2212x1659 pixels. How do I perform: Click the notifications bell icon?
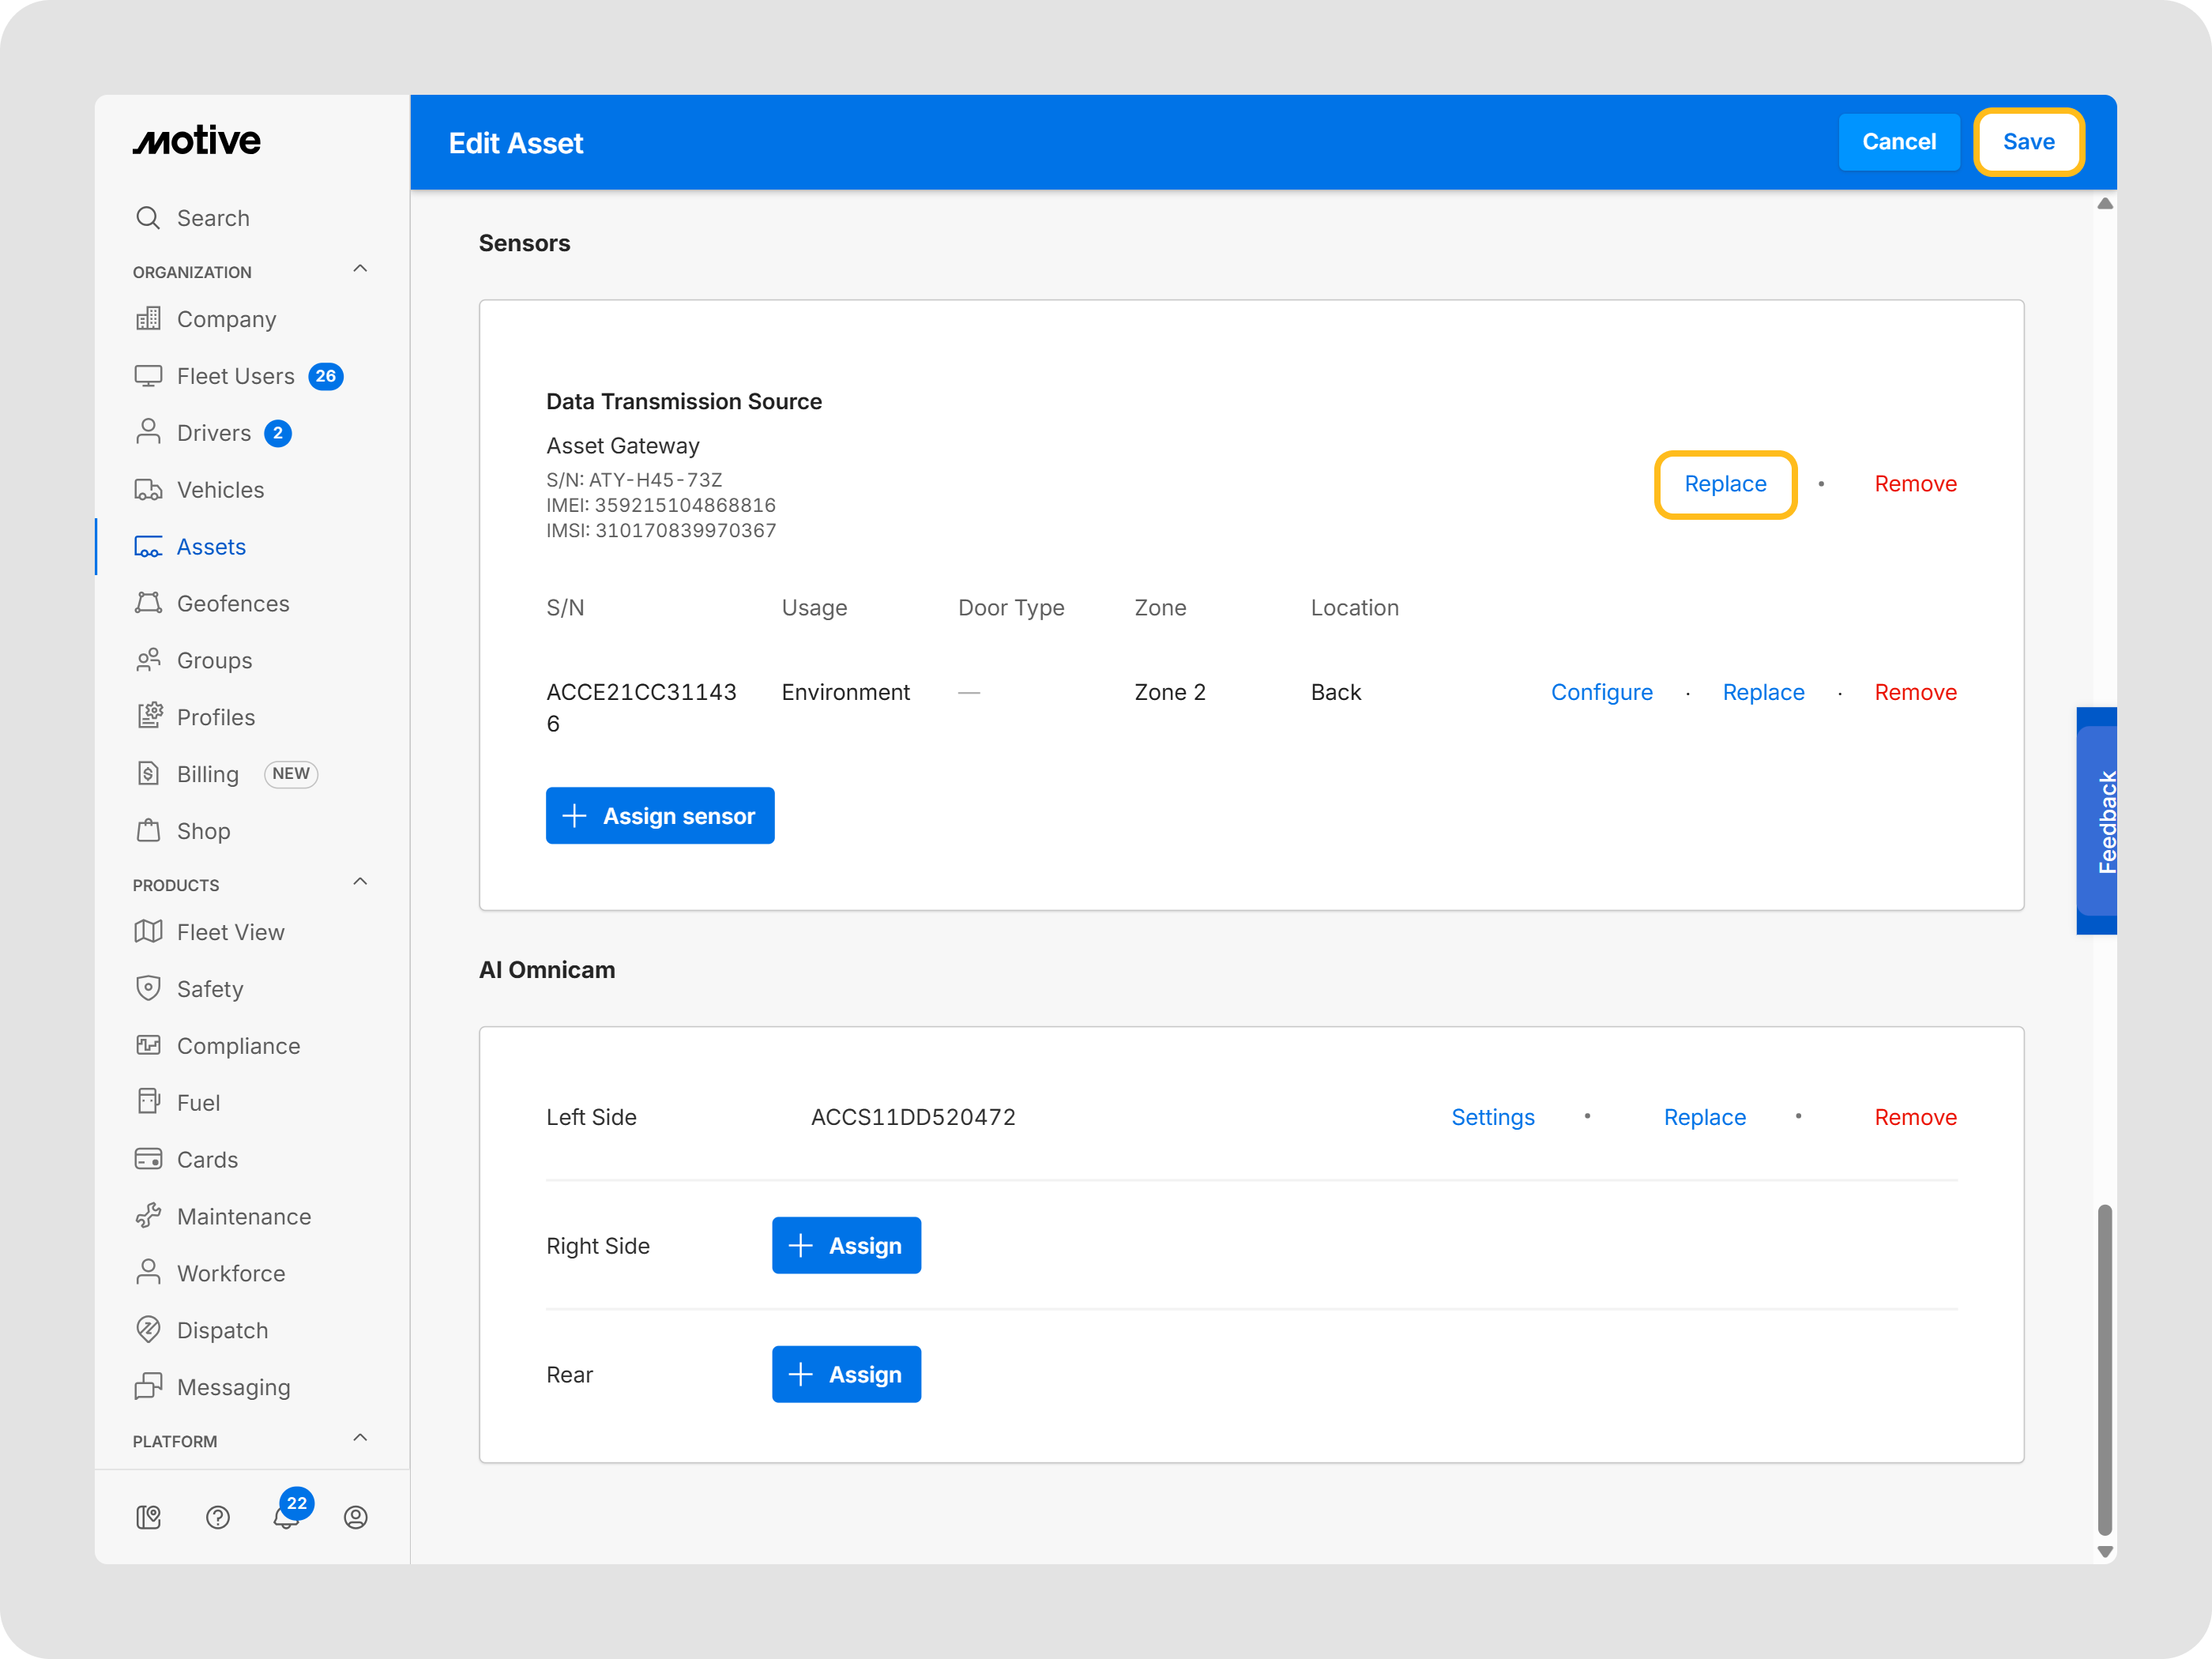[x=286, y=1518]
